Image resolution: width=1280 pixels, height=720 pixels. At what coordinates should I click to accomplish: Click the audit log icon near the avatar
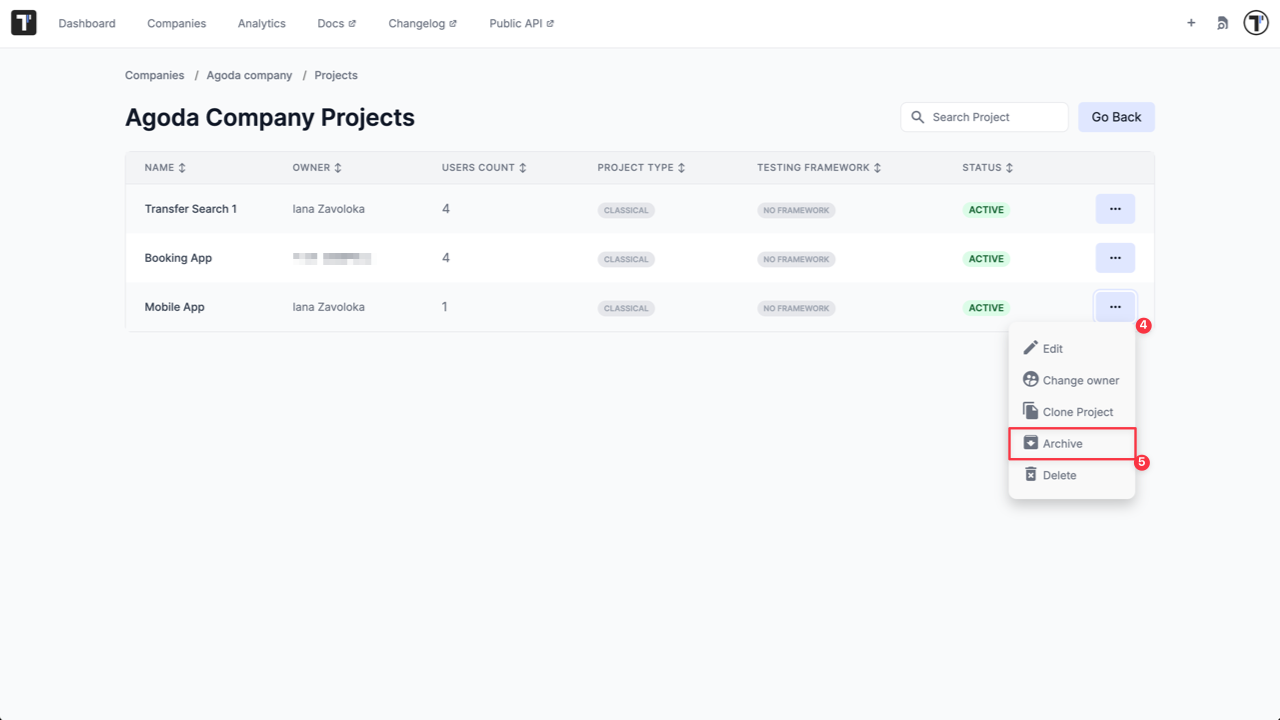(1222, 22)
